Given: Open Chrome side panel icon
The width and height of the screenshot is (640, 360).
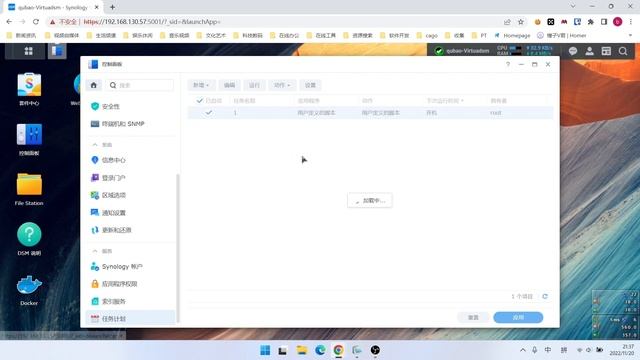Looking at the screenshot, I should click(x=604, y=22).
